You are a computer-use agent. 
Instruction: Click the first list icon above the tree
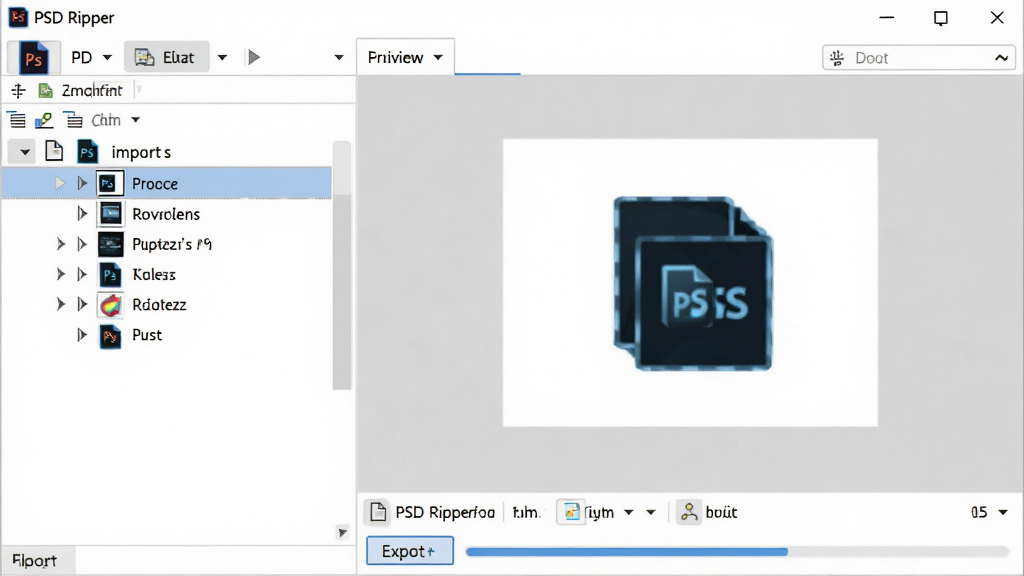16,120
